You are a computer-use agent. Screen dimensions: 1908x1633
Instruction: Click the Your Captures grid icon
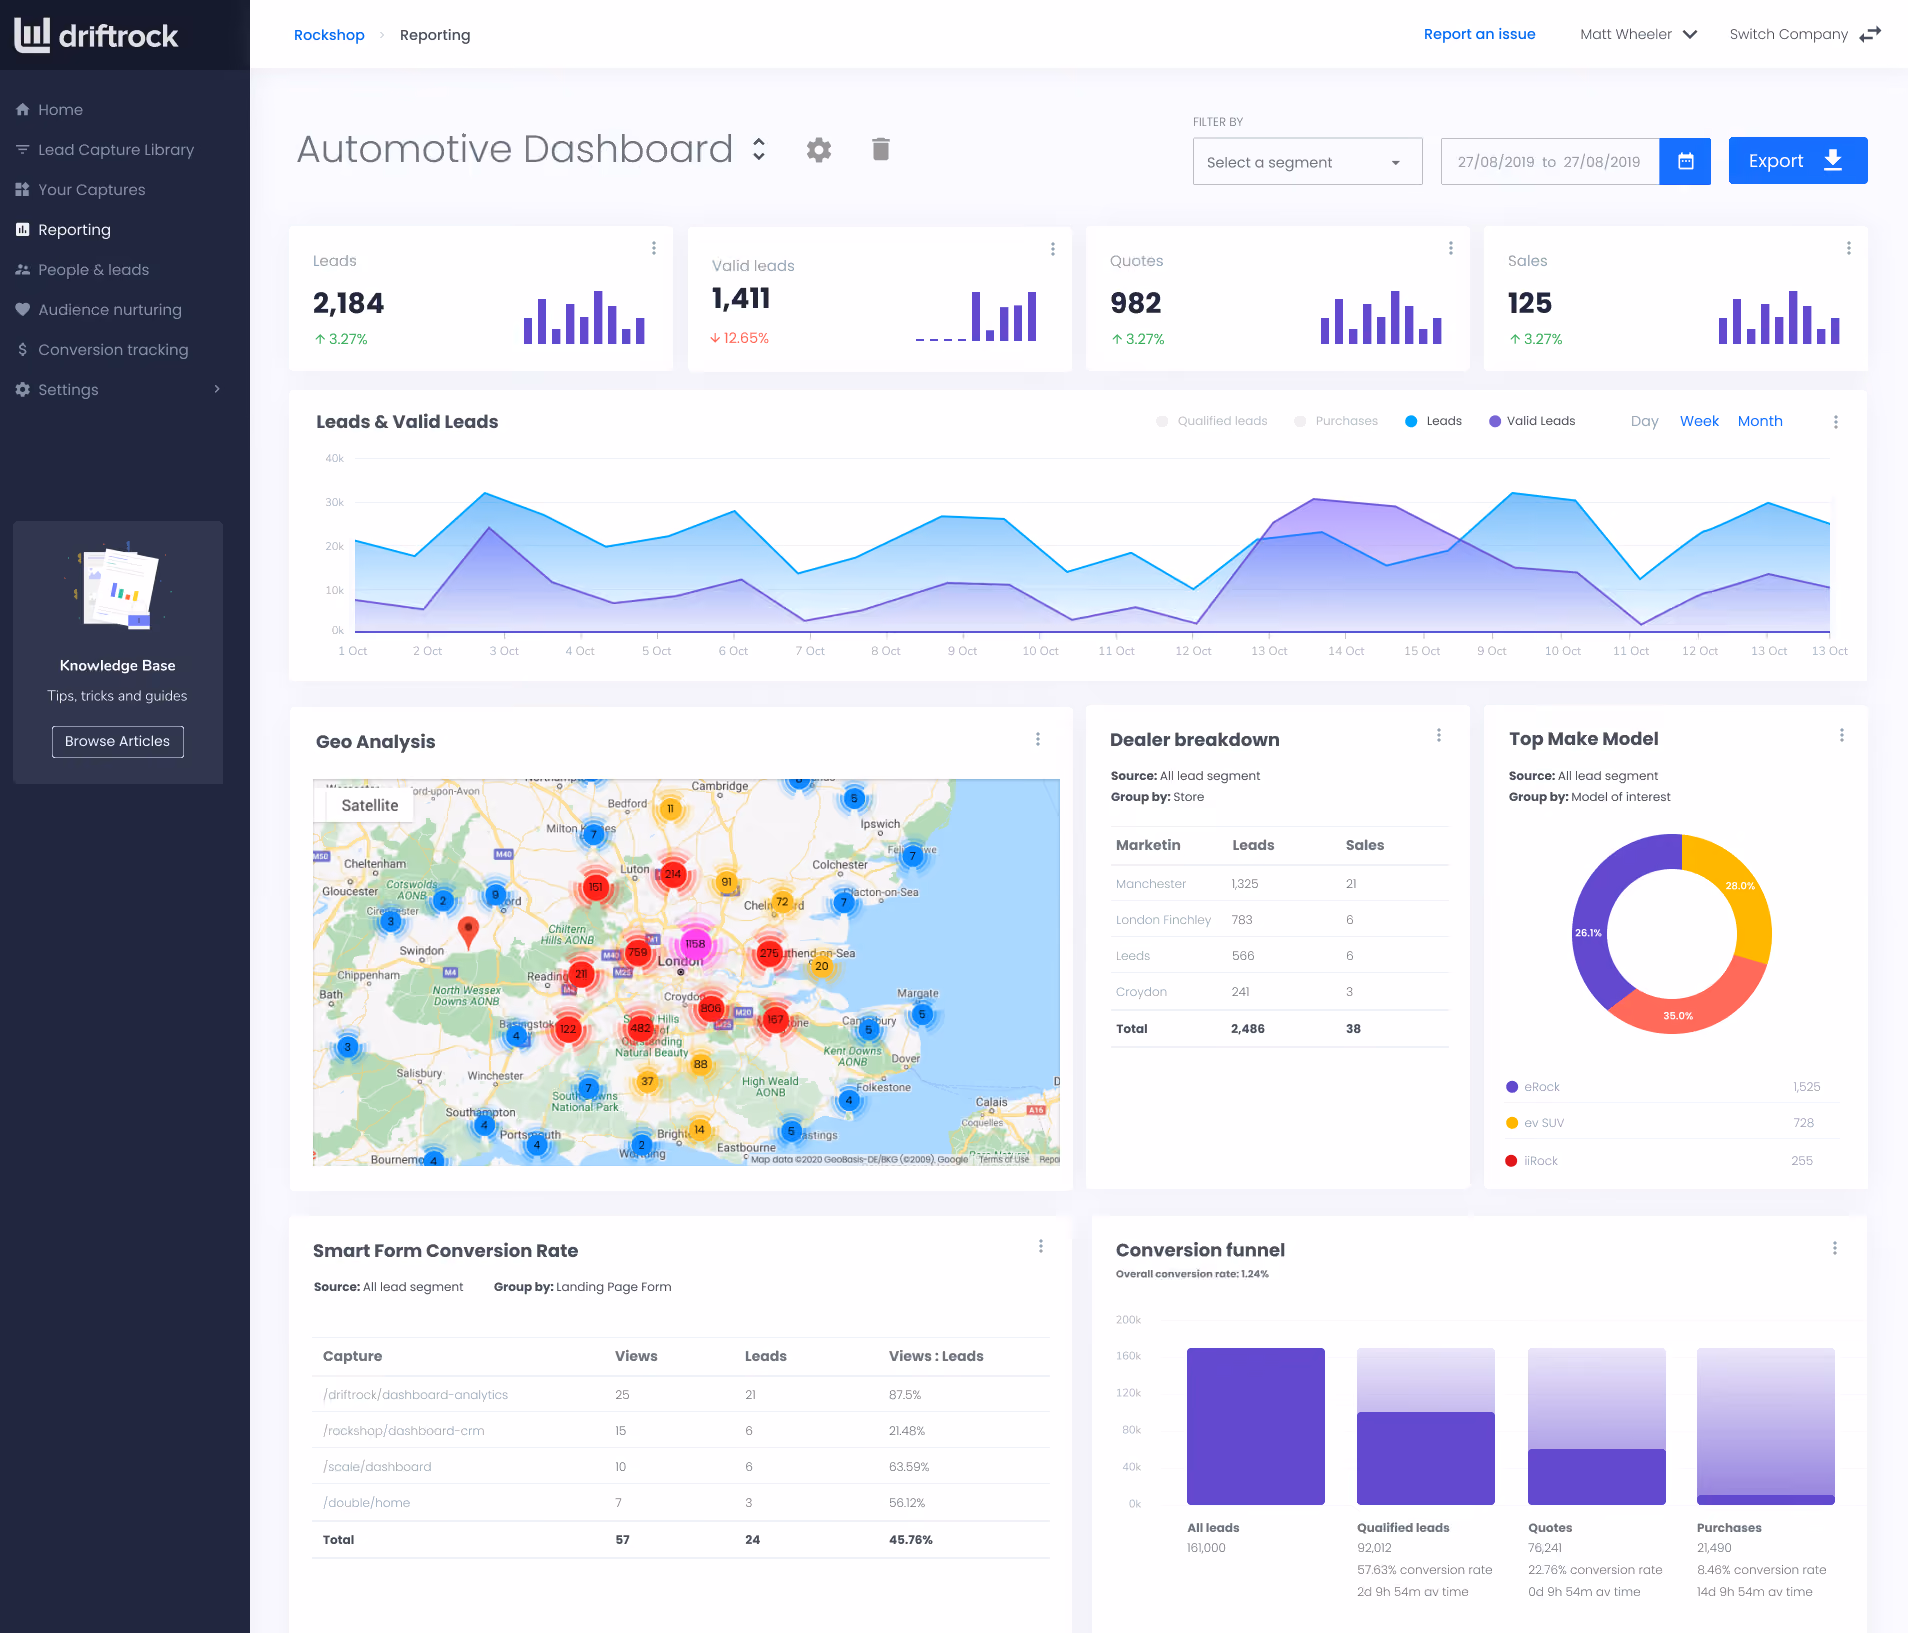22,190
